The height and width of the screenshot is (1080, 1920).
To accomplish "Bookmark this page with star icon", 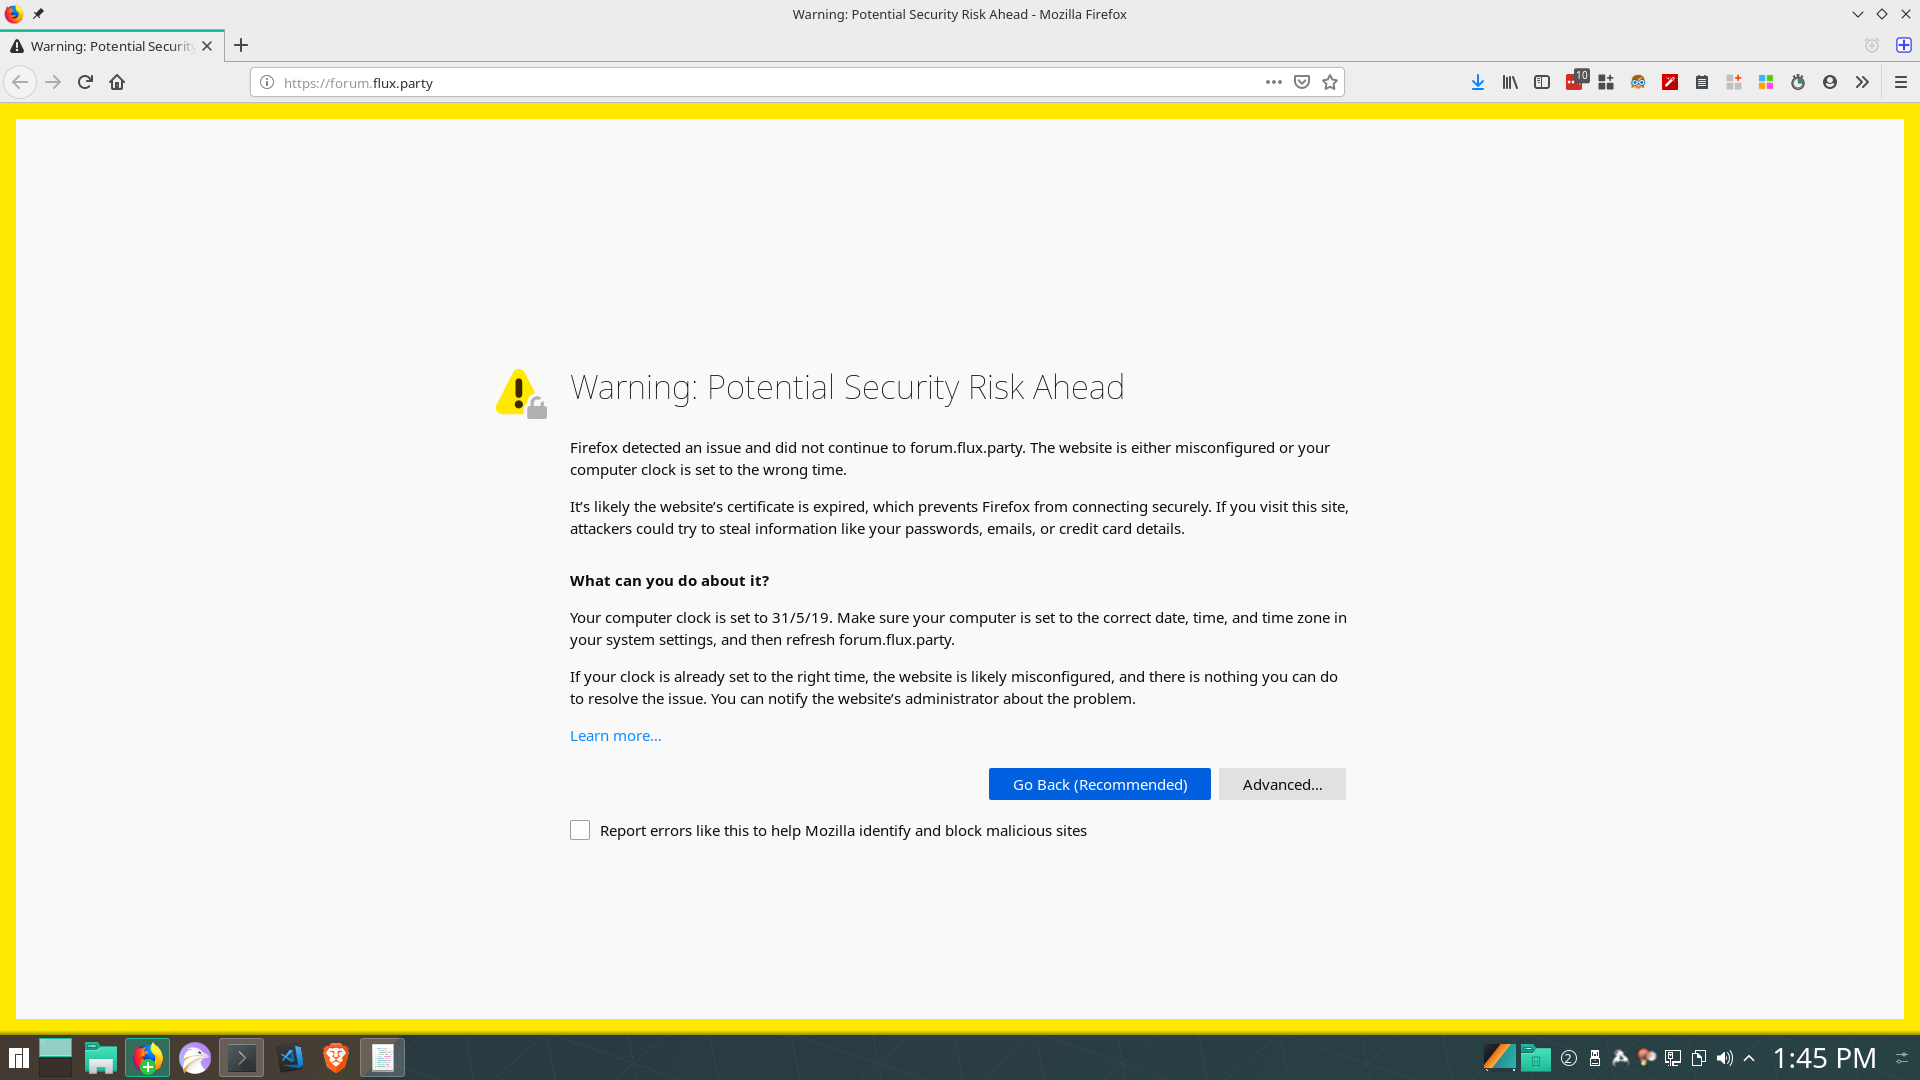I will (x=1329, y=82).
